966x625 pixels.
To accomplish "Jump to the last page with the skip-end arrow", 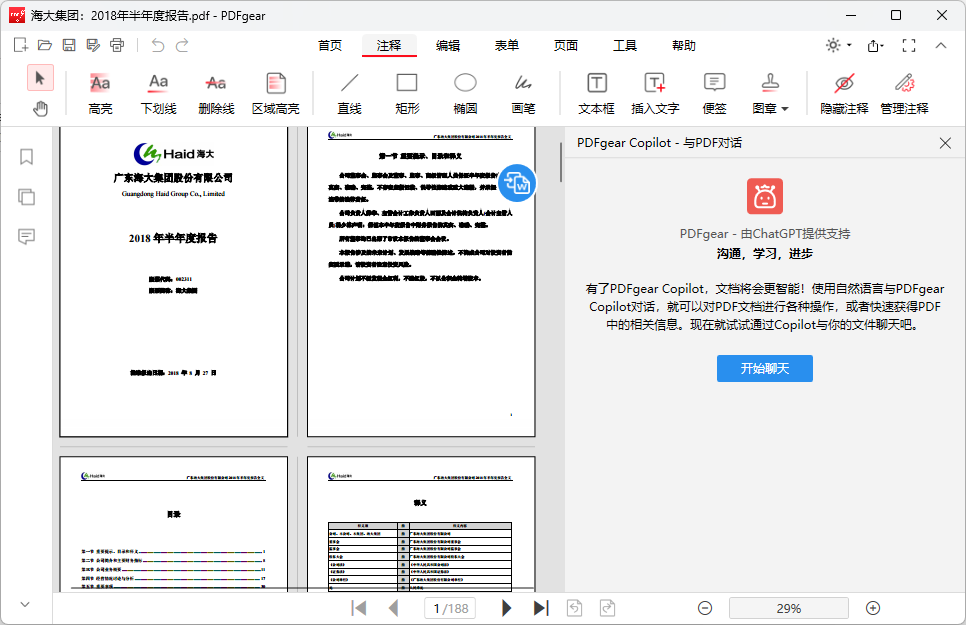I will [541, 607].
